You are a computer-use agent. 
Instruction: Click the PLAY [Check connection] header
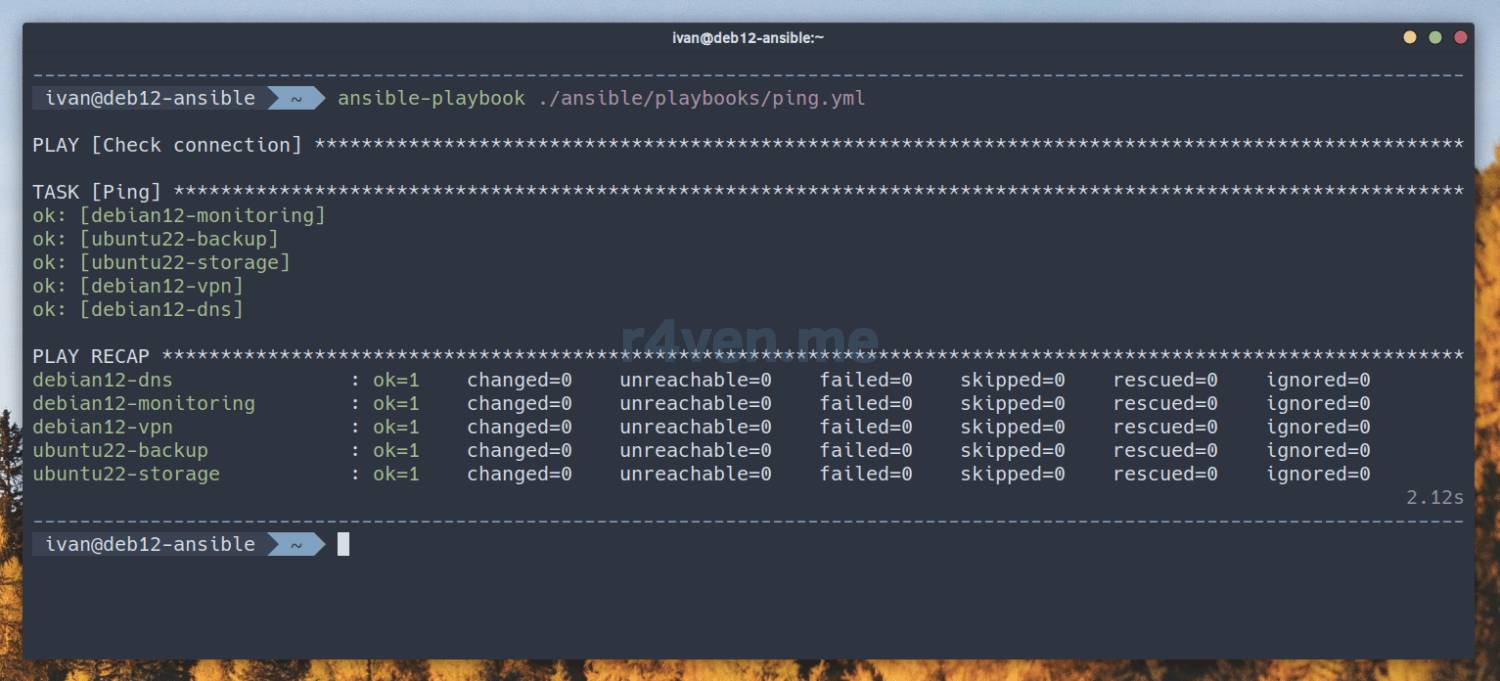pos(167,145)
